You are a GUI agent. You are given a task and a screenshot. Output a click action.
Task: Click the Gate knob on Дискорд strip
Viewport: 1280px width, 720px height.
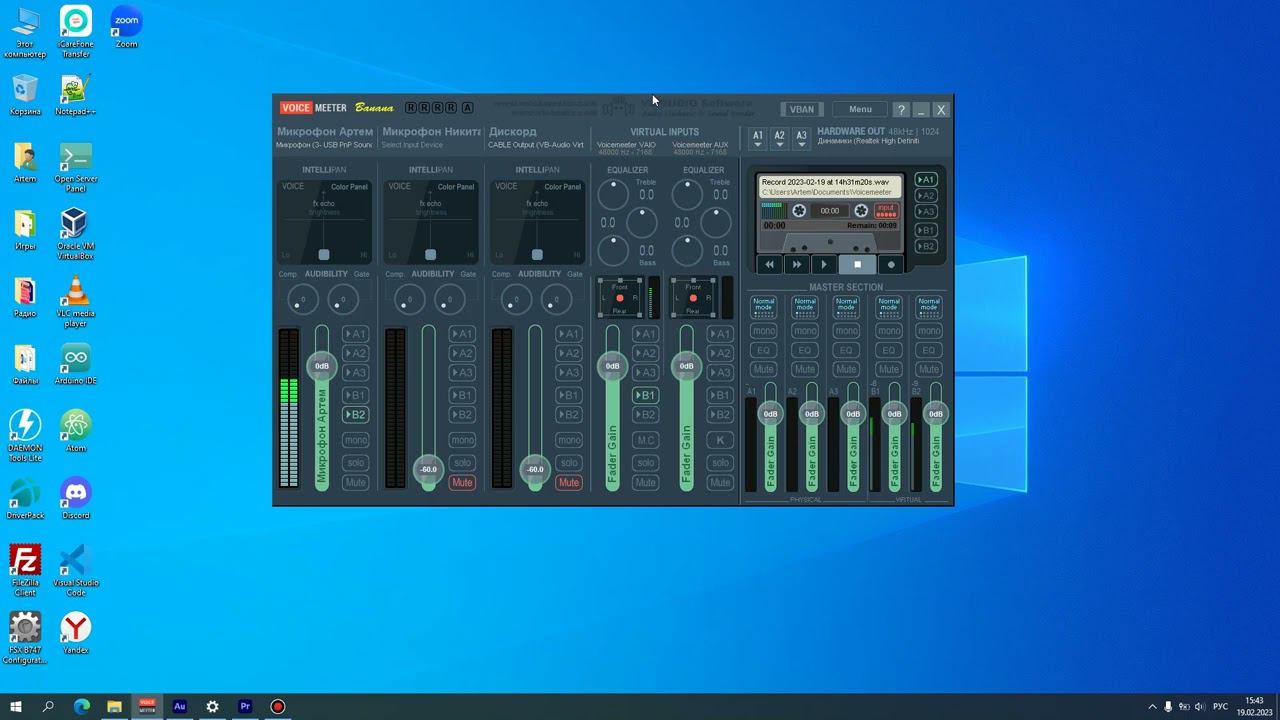pyautogui.click(x=556, y=298)
